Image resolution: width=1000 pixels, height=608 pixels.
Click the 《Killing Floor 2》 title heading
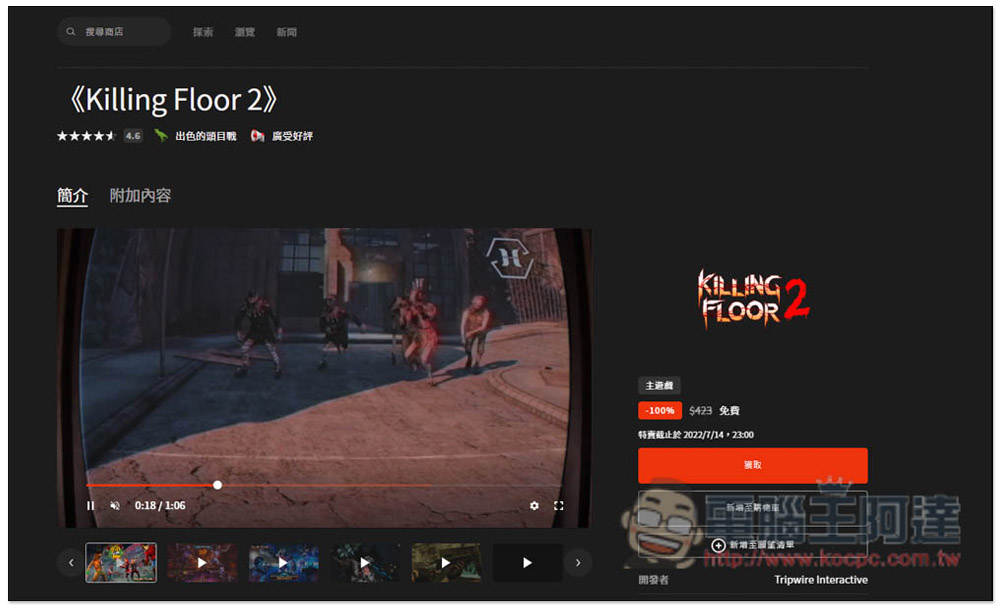(172, 100)
